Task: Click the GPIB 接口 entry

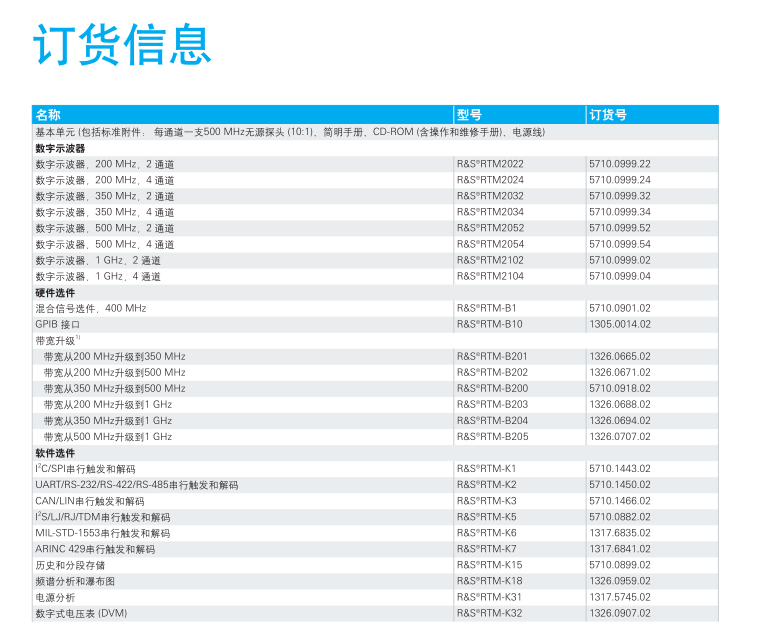Action: tap(57, 324)
